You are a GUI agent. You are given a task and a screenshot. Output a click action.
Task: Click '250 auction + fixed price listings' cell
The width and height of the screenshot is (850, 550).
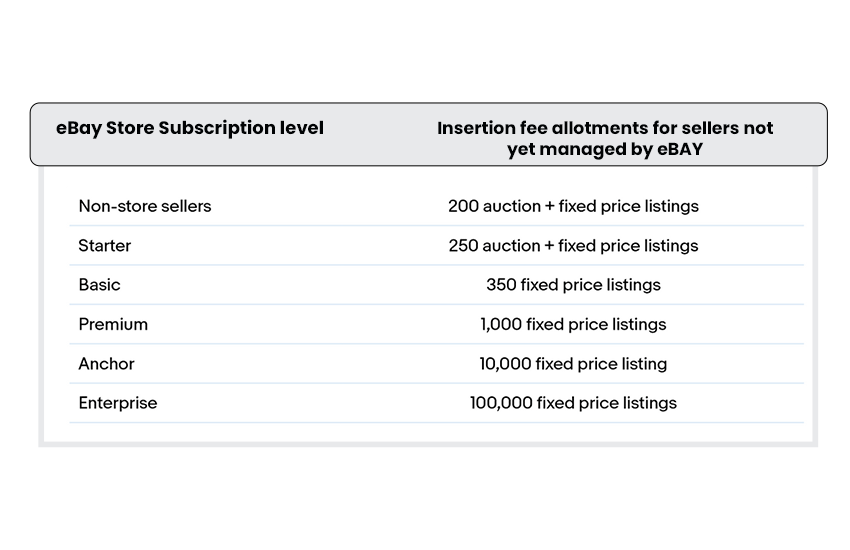(573, 246)
